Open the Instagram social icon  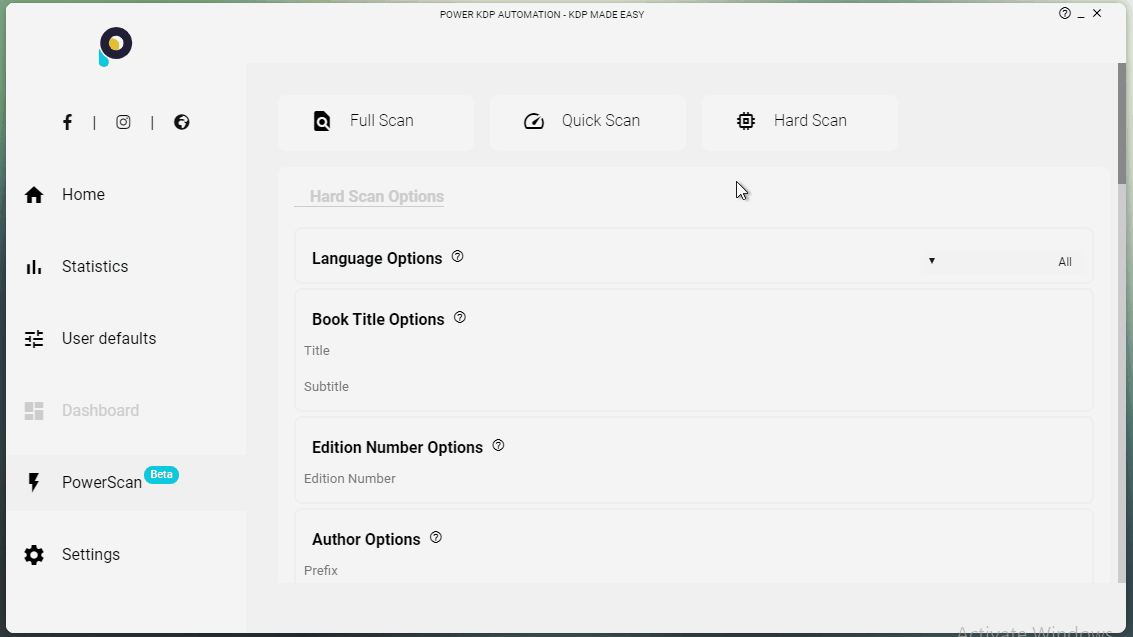click(x=124, y=122)
